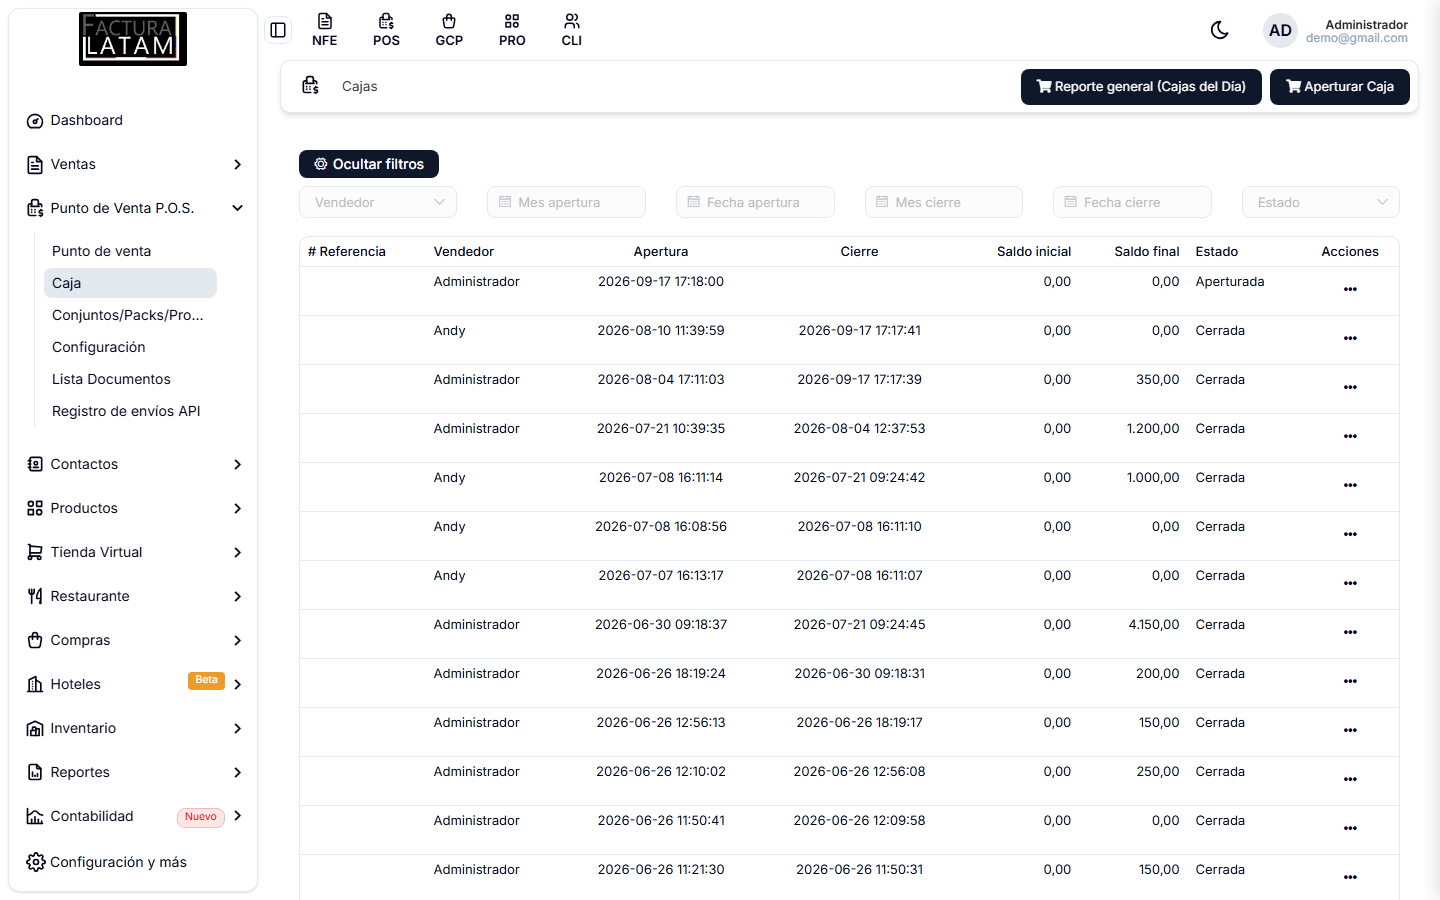Open the GCP shortcut icon

pos(449,30)
